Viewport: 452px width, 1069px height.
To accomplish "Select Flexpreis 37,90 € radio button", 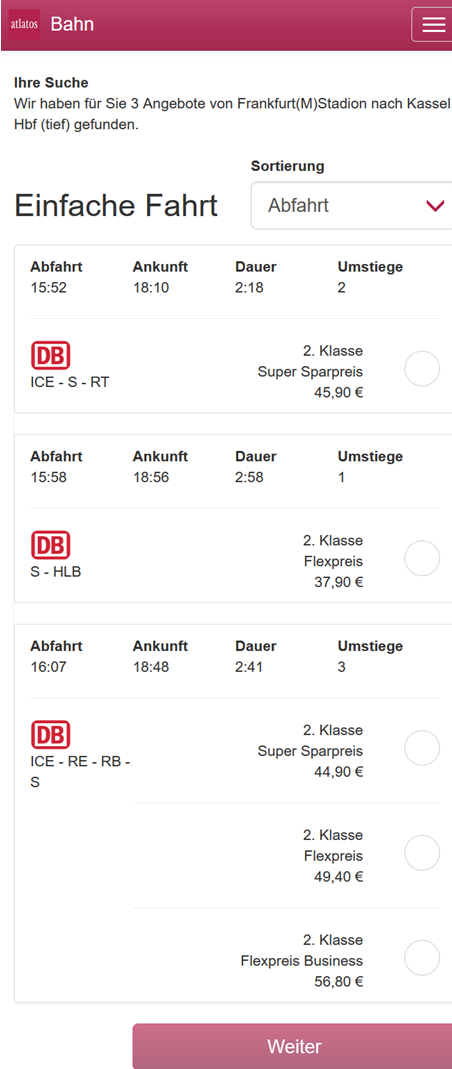I will tap(422, 558).
